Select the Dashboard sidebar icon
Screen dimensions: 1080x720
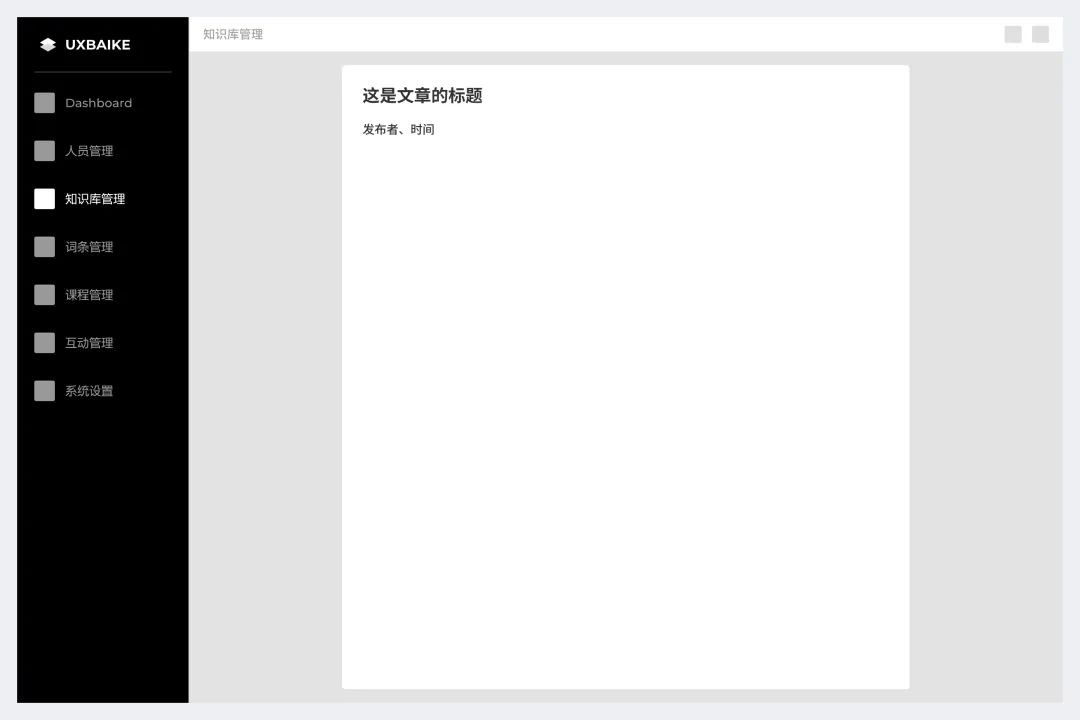44,102
